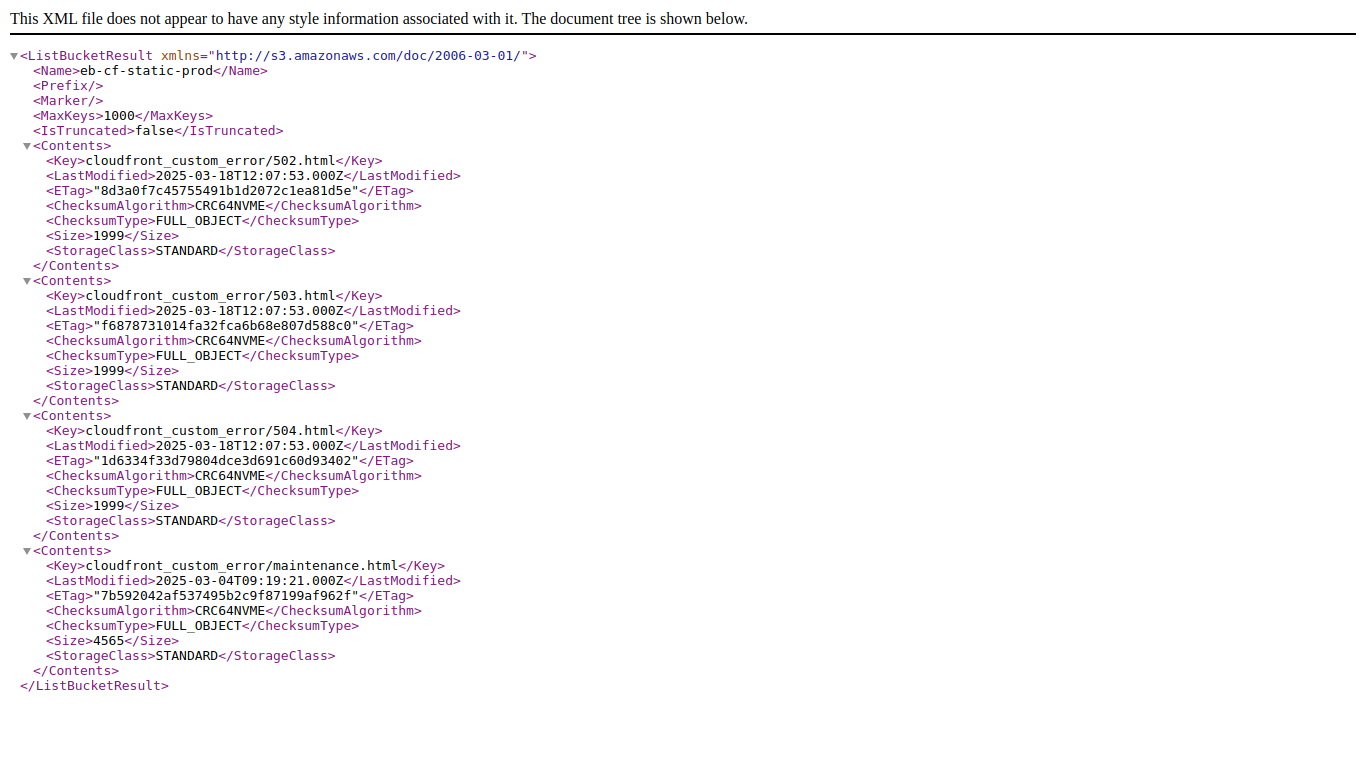Screen dimensions: 1366x768
Task: Click the 'XML file does not appear' notice
Action: (379, 19)
